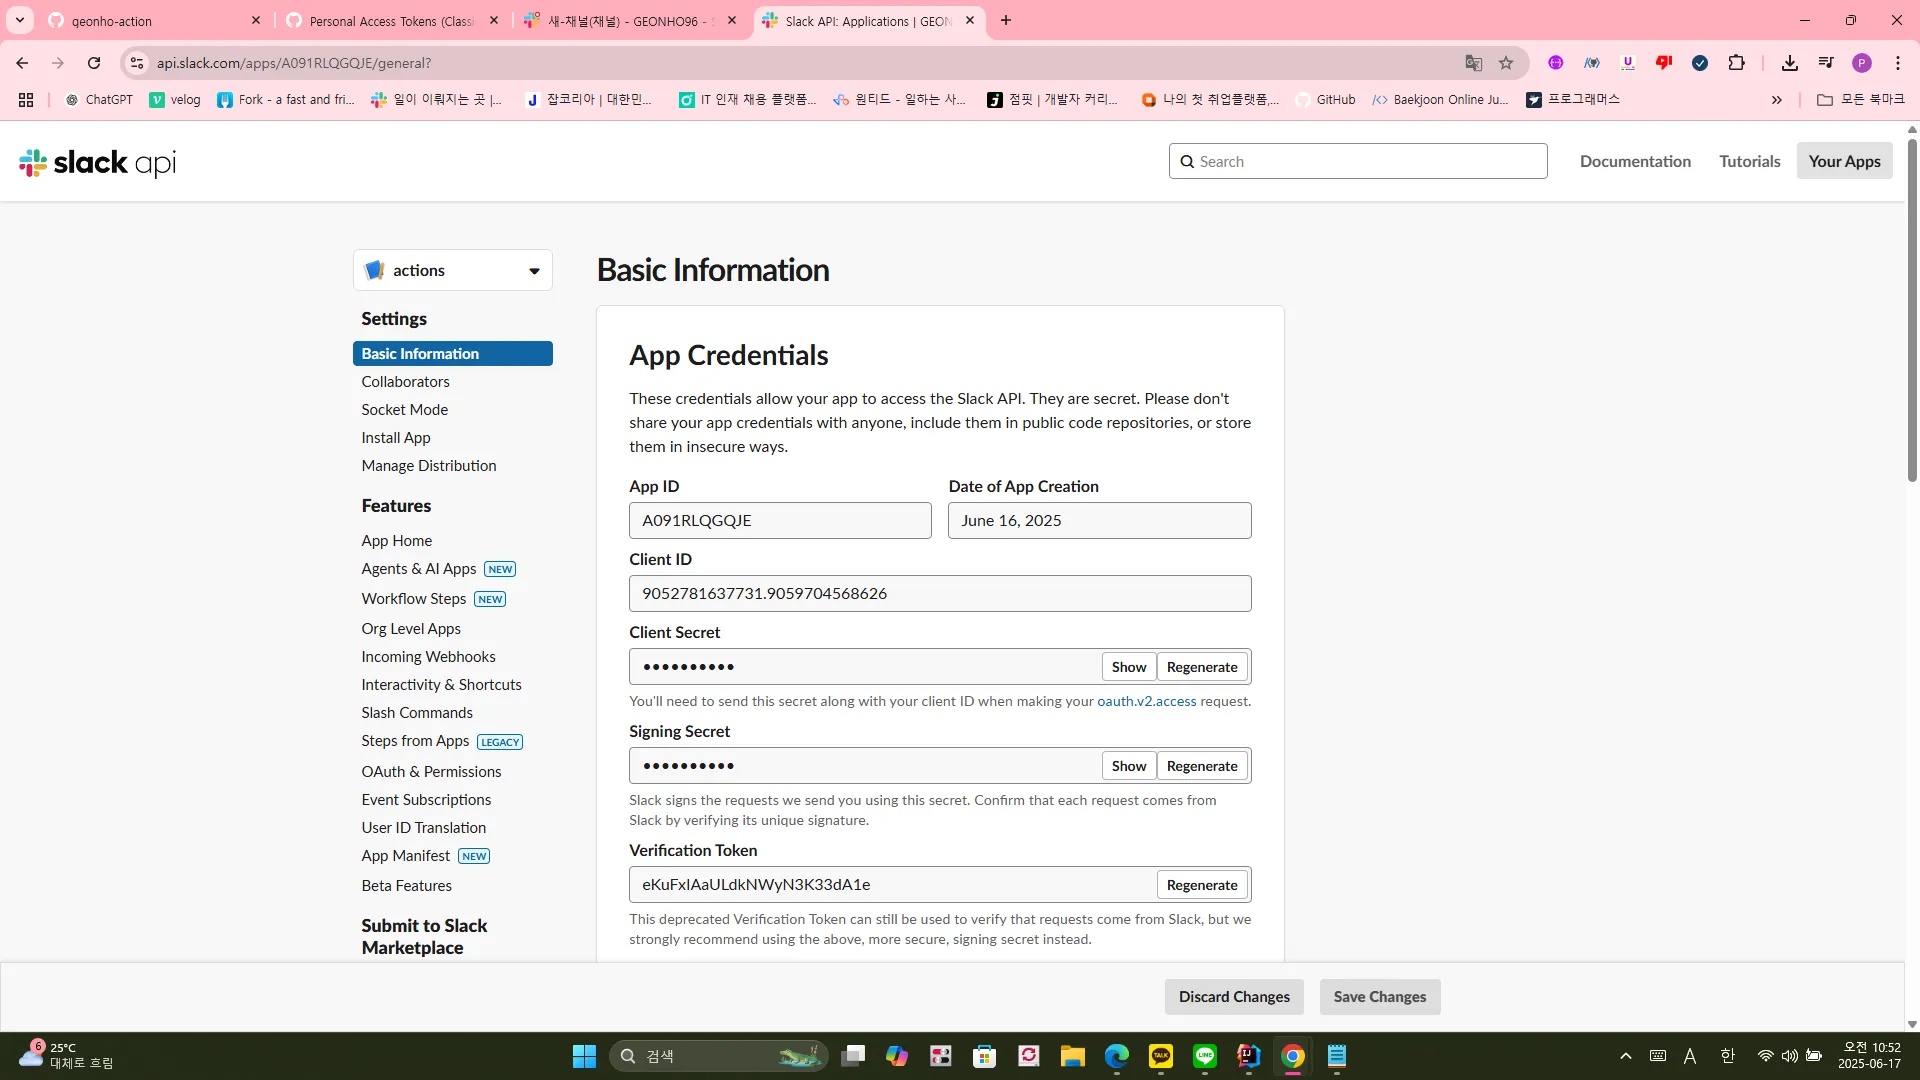Open IntelliJ IDEA from taskbar
1920x1080 pixels.
coord(1249,1056)
